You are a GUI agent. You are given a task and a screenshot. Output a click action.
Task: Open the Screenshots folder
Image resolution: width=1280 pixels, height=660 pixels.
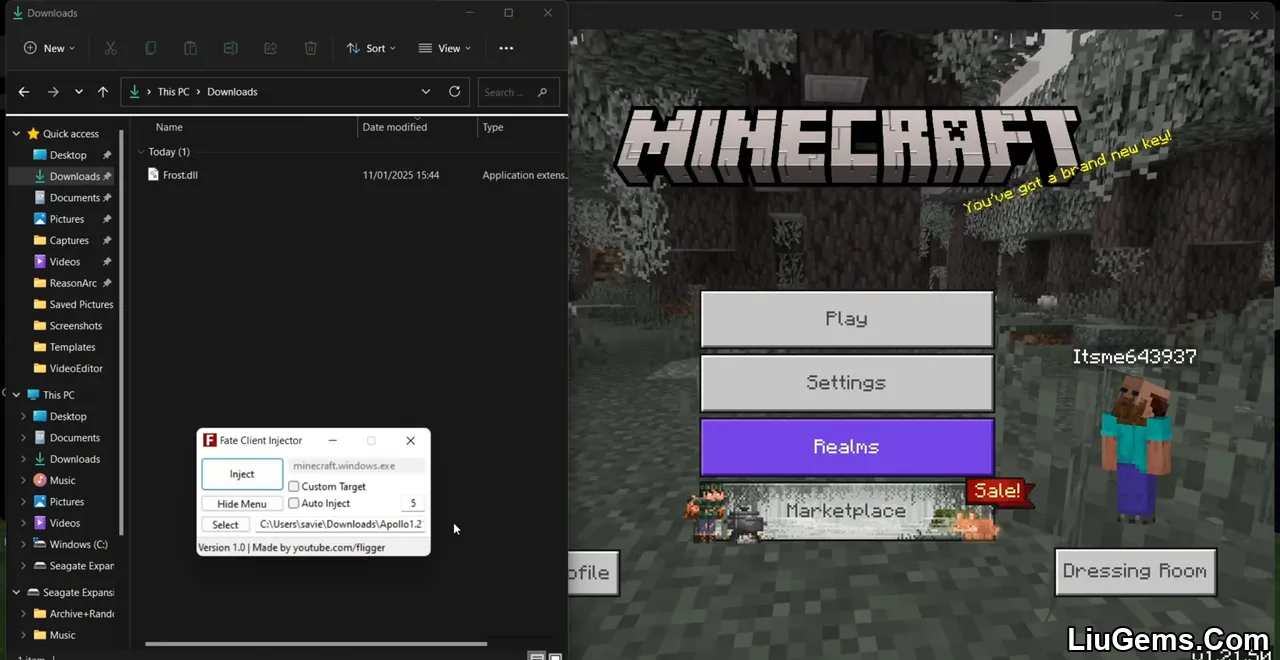pos(75,326)
